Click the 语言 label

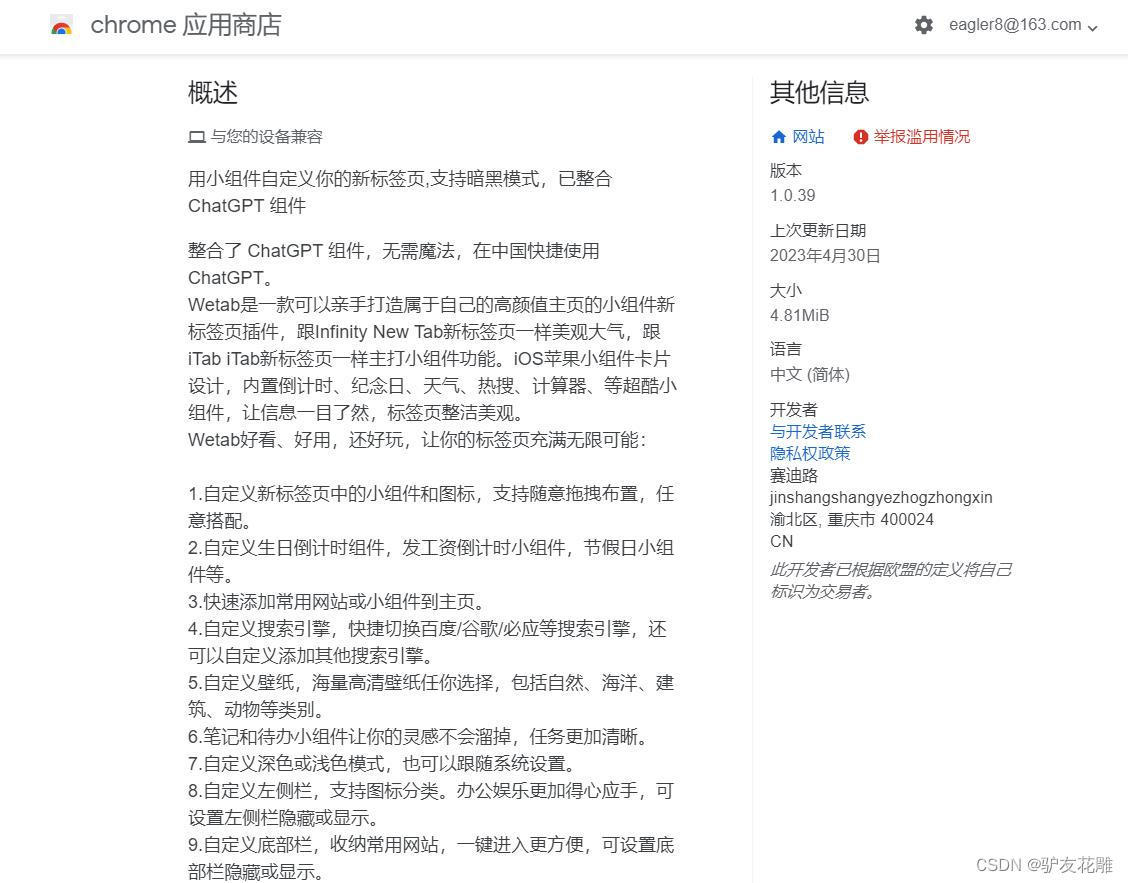pyautogui.click(x=786, y=350)
